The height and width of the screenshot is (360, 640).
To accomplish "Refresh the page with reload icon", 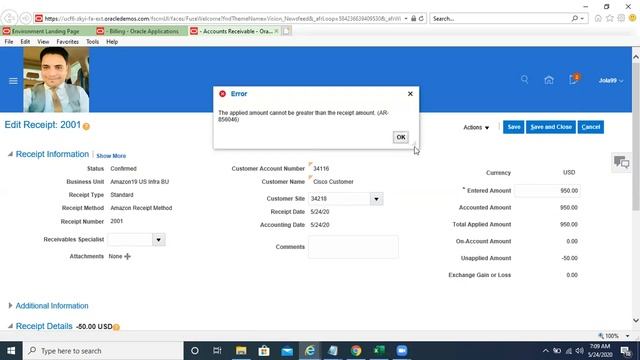I will pos(421,18).
